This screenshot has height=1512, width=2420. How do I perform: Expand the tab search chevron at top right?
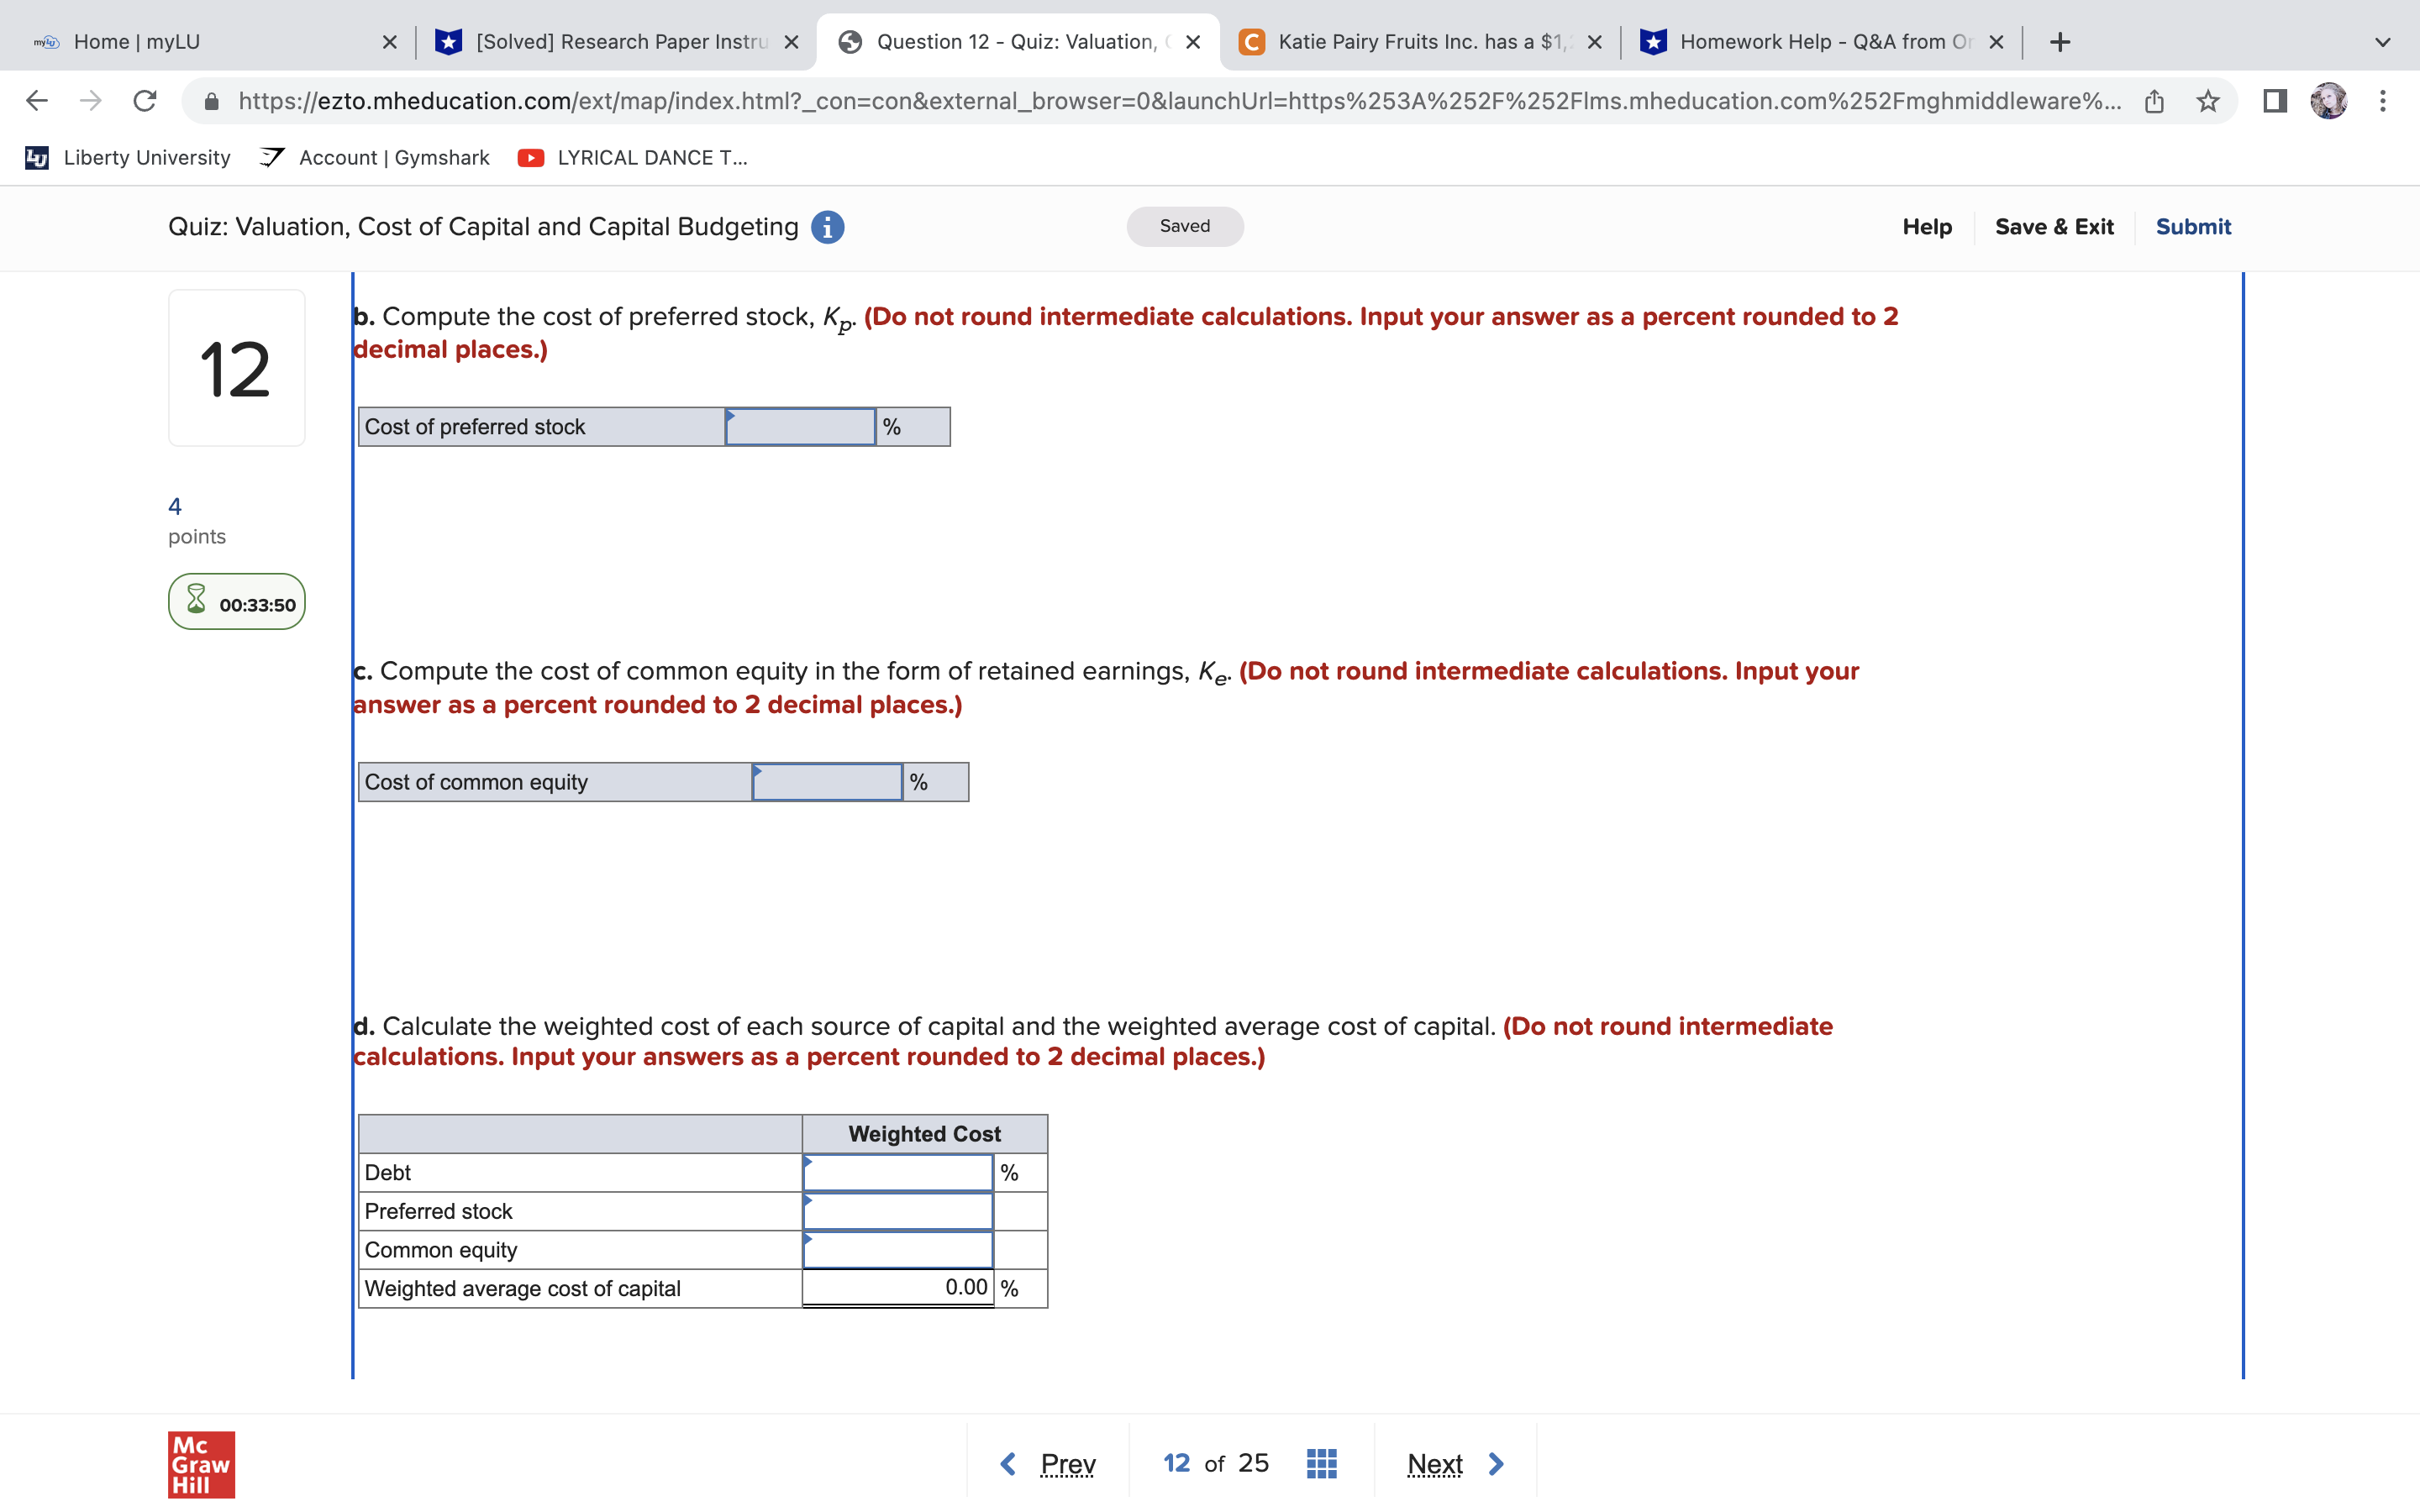2381,41
